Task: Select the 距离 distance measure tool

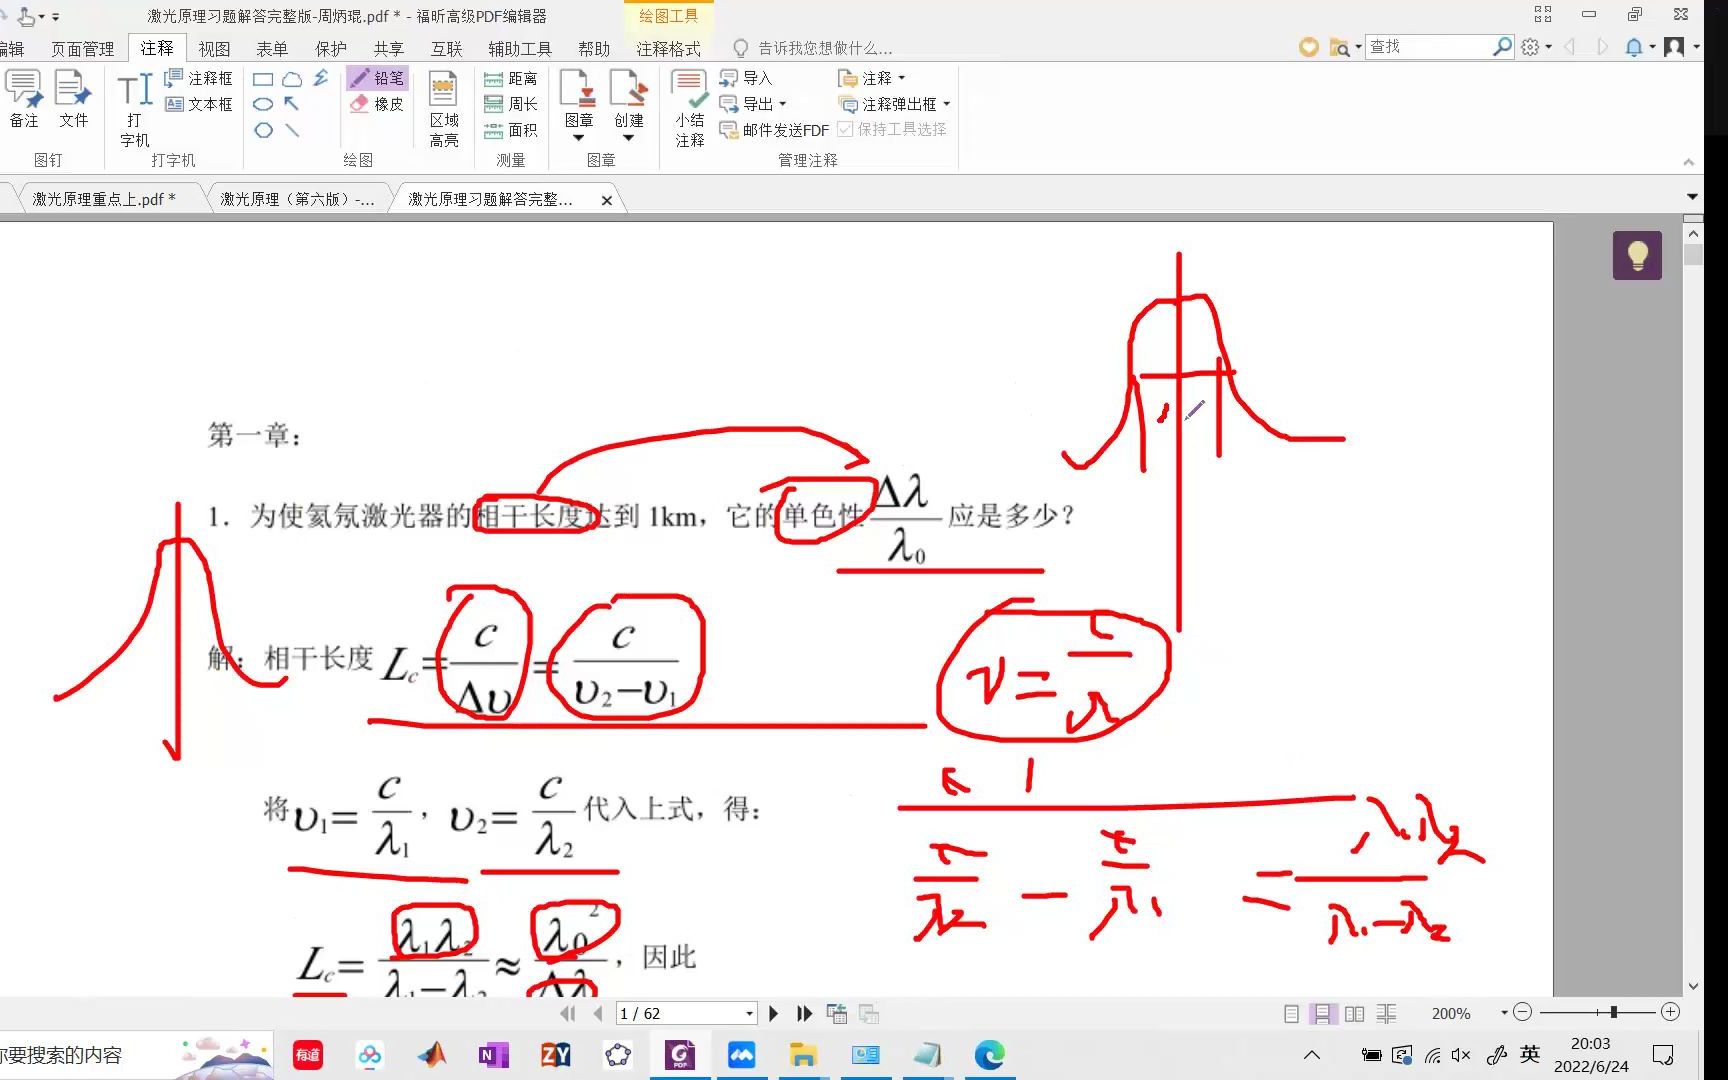Action: [x=511, y=78]
